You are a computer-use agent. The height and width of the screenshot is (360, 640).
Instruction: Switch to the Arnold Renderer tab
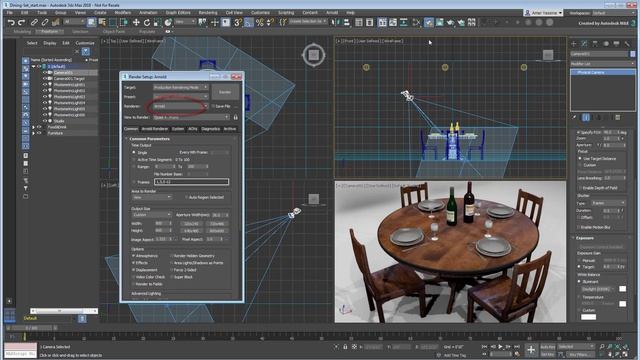tap(155, 129)
